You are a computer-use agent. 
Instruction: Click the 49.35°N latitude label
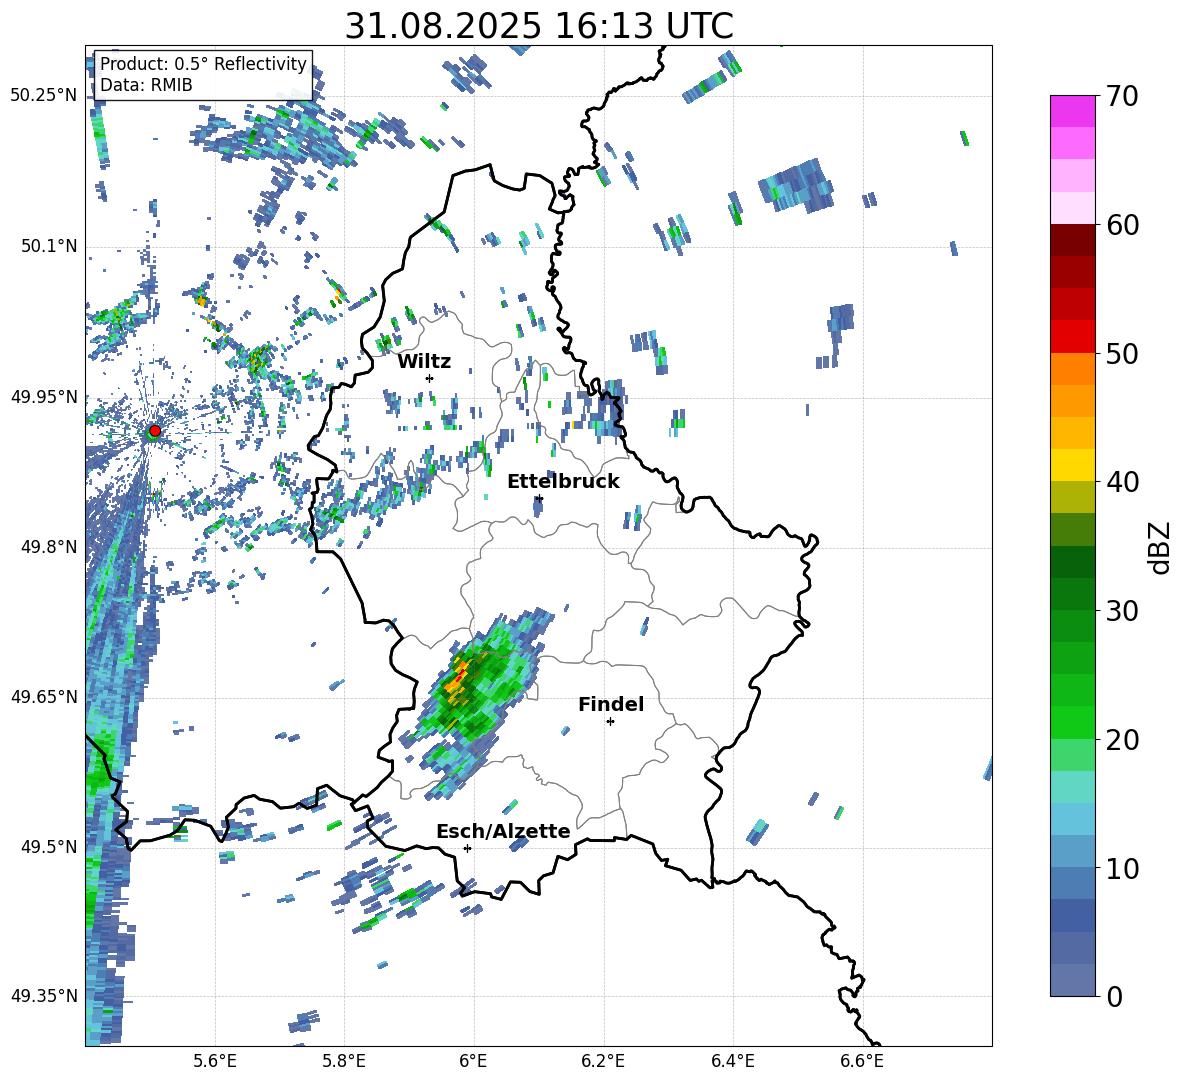43,996
